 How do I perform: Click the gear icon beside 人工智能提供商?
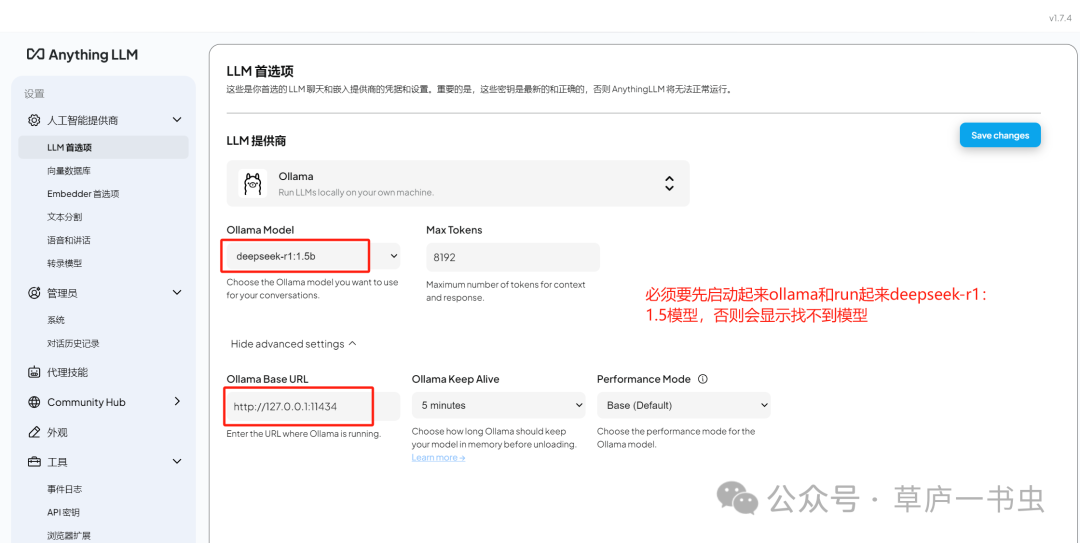pyautogui.click(x=34, y=120)
